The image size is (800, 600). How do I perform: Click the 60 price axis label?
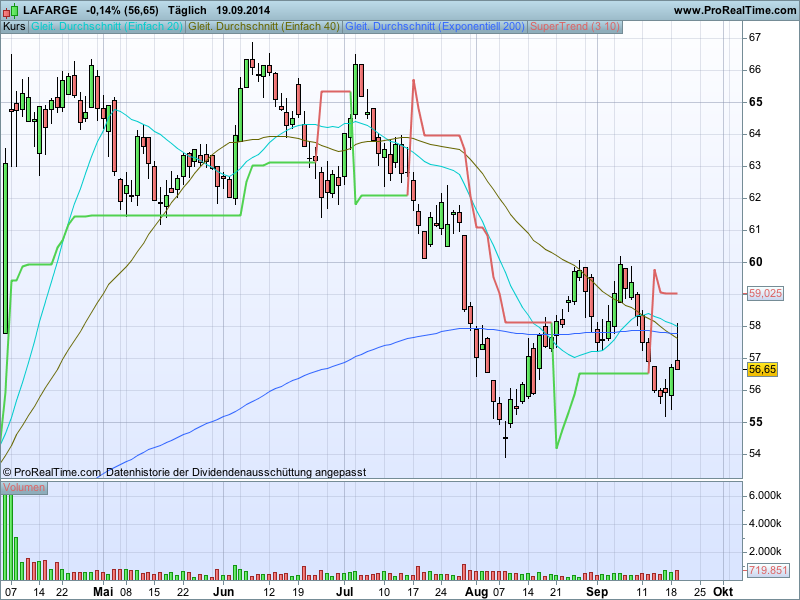pyautogui.click(x=755, y=262)
